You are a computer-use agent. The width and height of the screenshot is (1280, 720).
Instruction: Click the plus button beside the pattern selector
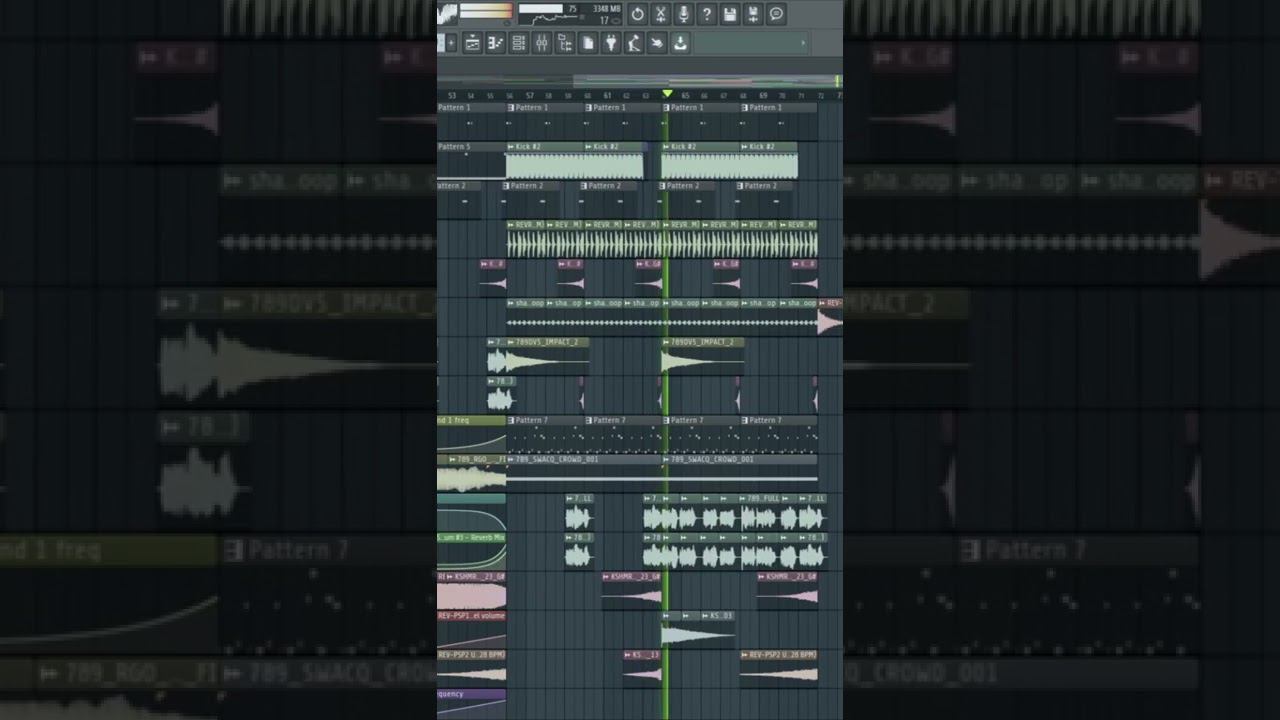click(452, 43)
